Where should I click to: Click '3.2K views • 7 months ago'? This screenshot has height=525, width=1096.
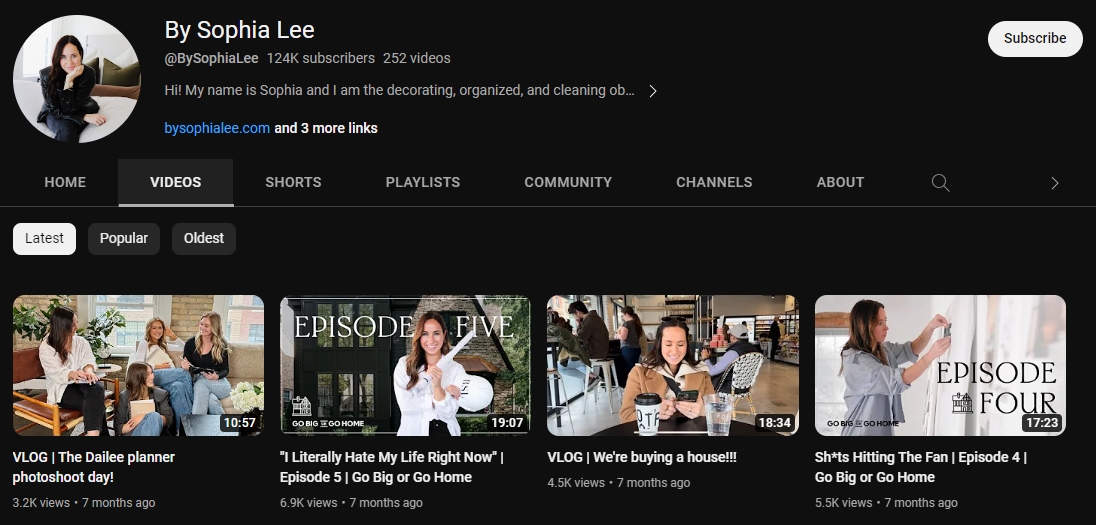pyautogui.click(x=84, y=503)
